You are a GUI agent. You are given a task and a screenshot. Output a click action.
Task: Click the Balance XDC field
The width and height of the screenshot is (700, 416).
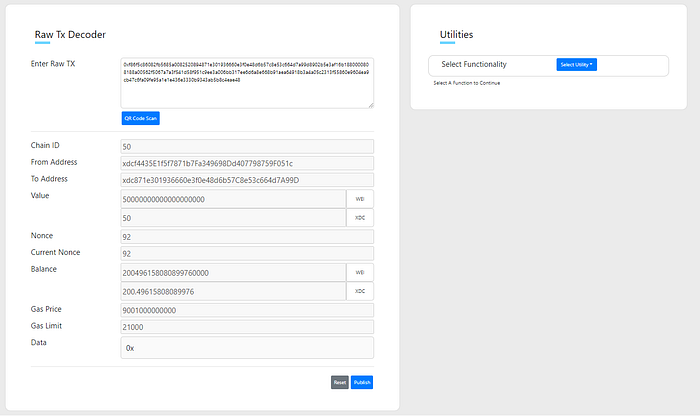[x=233, y=291]
